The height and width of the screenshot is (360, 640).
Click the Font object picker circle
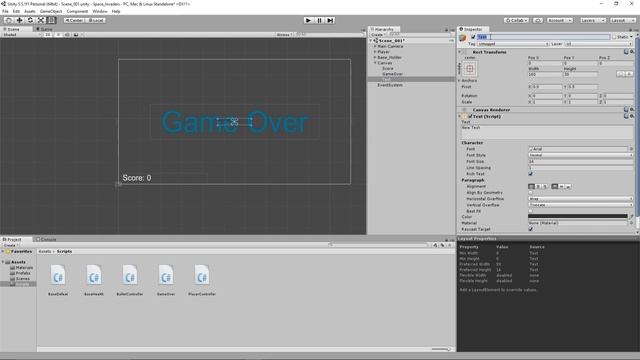(631, 149)
